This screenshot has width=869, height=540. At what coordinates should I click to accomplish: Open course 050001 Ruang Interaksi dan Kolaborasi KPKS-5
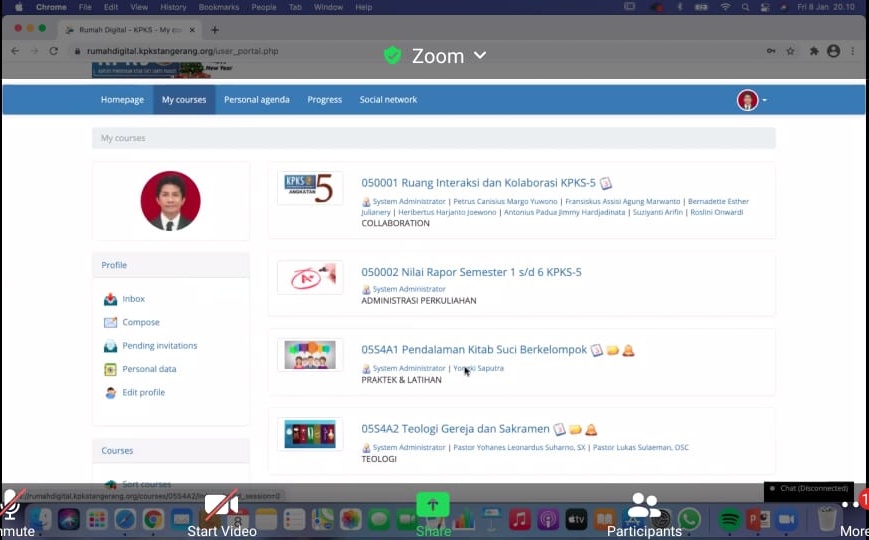(478, 183)
